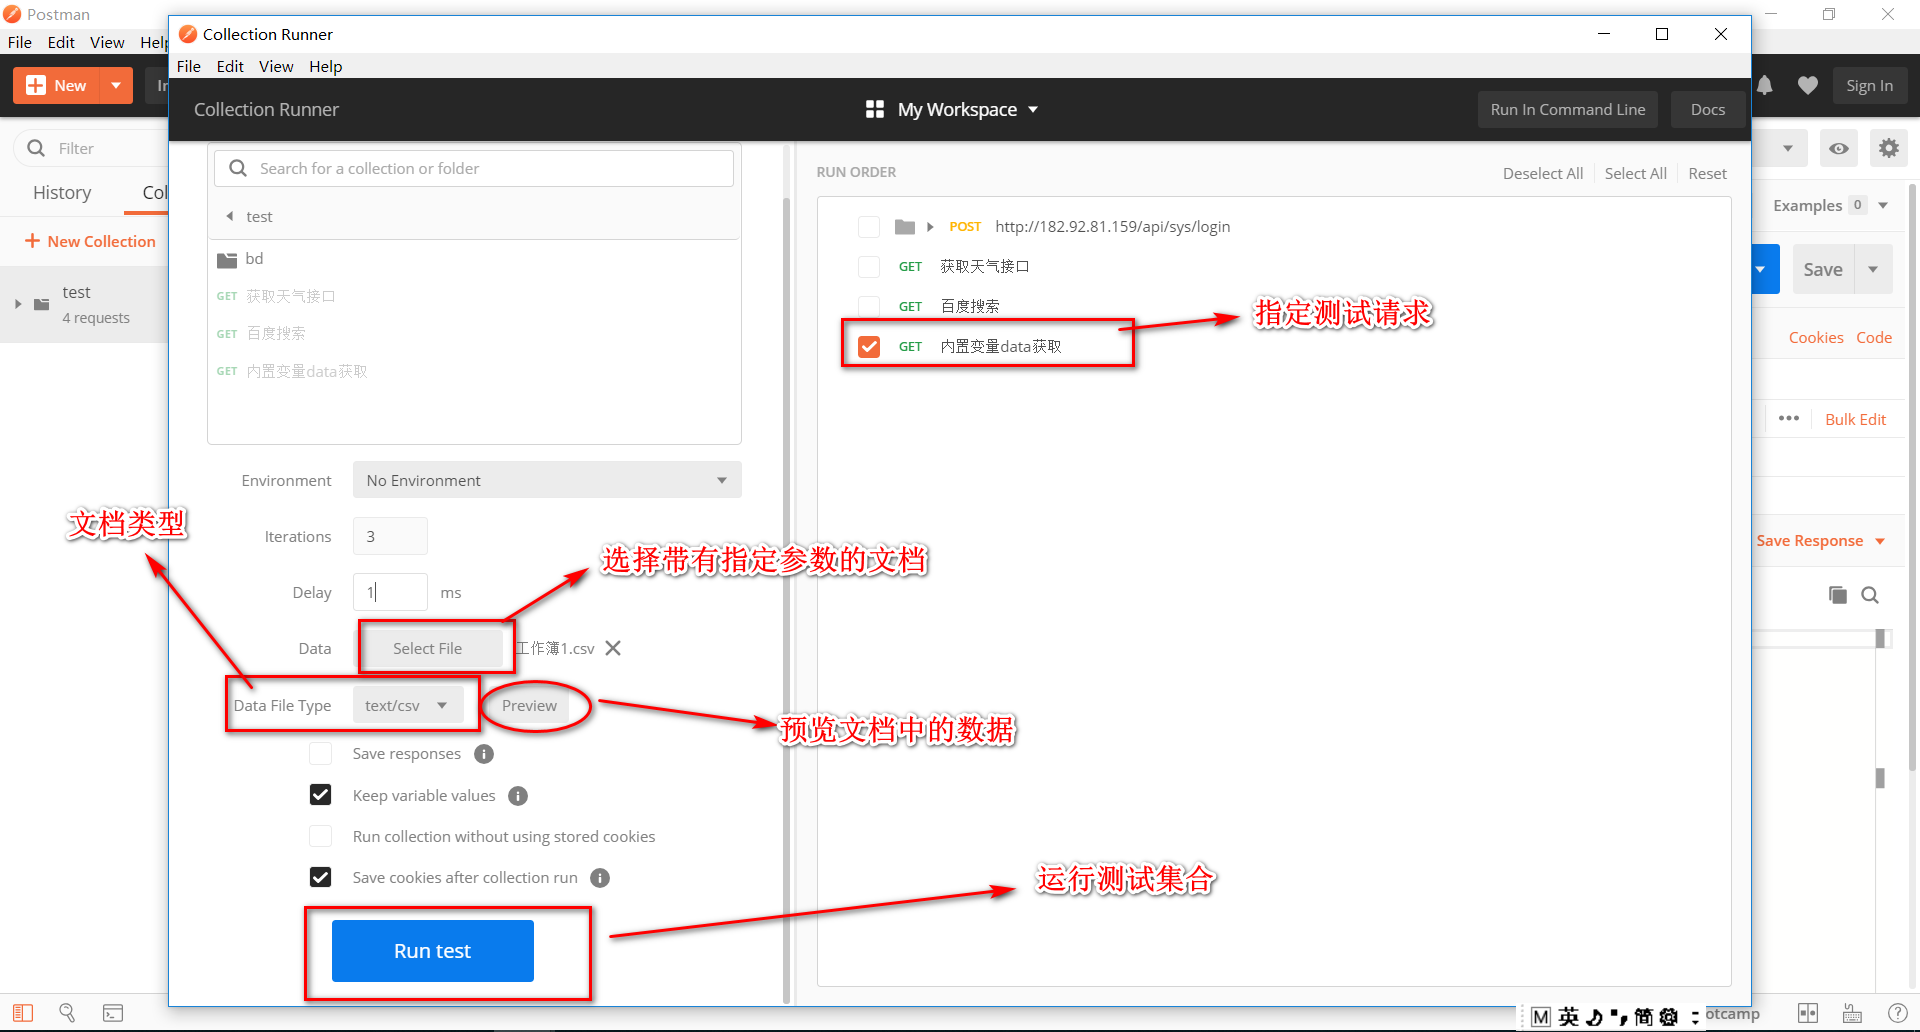Open the Data File Type text/csv dropdown

(x=408, y=705)
